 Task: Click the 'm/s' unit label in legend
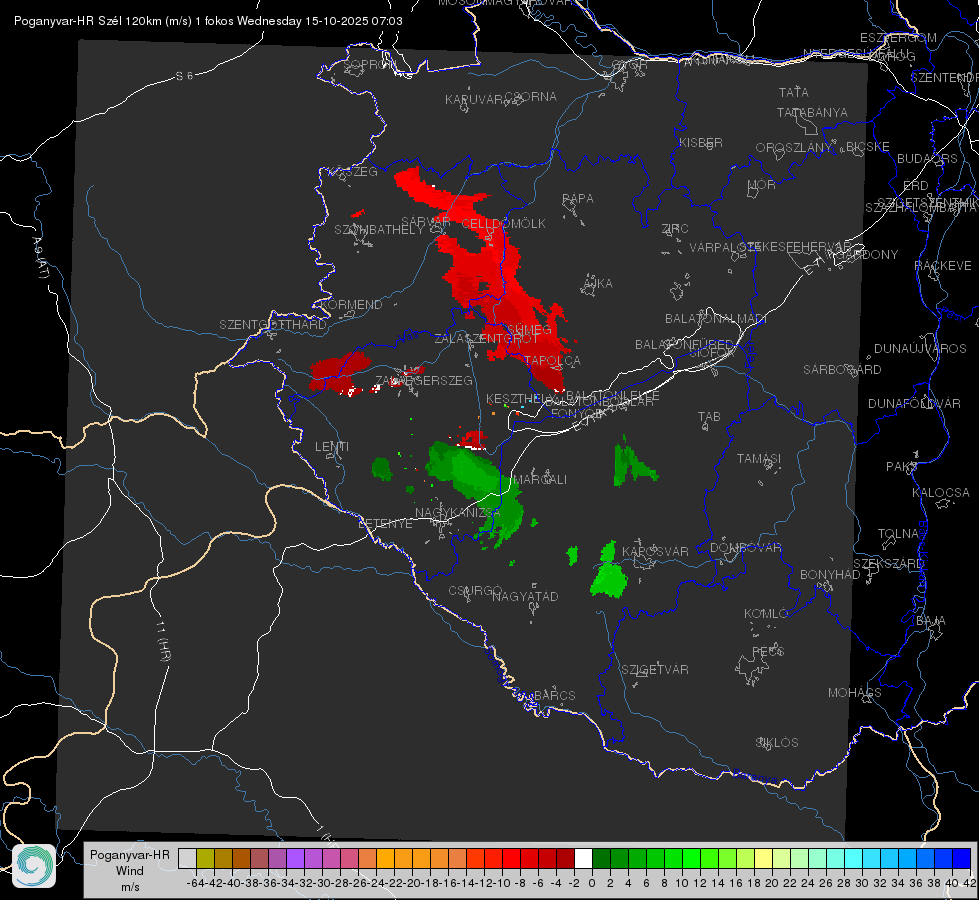[x=130, y=887]
